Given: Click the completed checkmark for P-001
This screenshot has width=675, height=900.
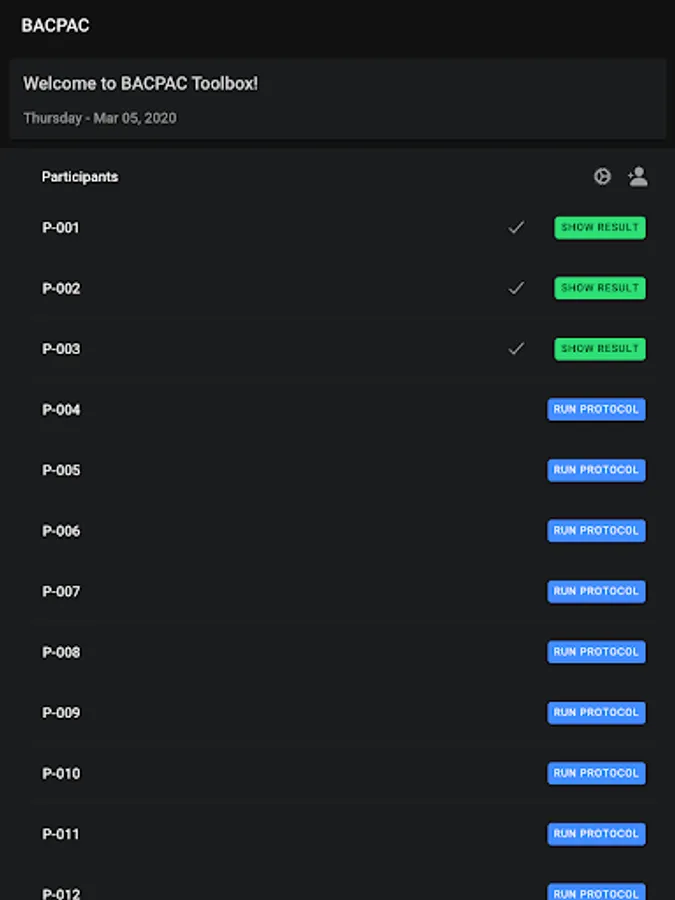Looking at the screenshot, I should tap(516, 228).
